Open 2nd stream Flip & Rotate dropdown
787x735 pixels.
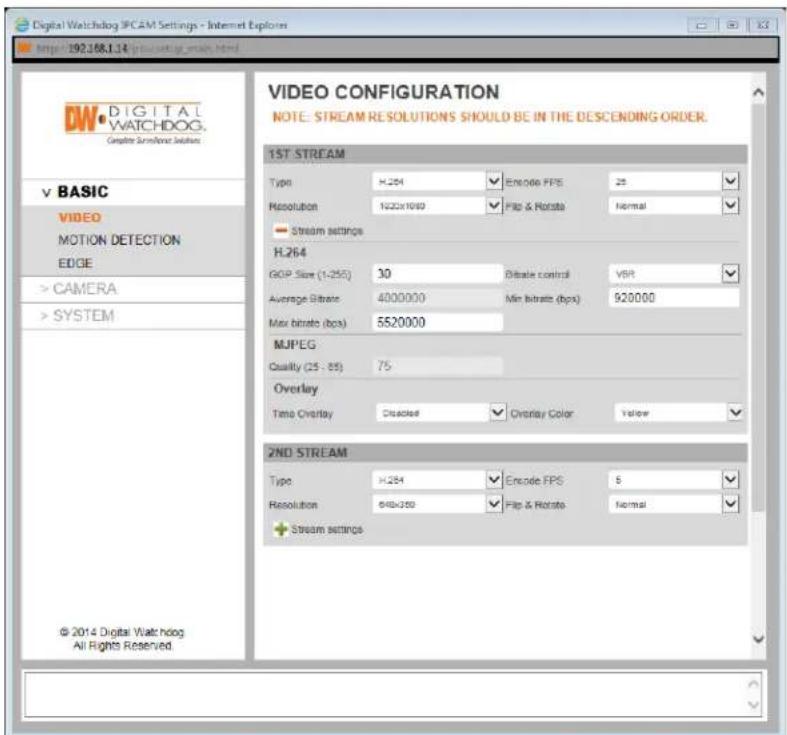[674, 504]
